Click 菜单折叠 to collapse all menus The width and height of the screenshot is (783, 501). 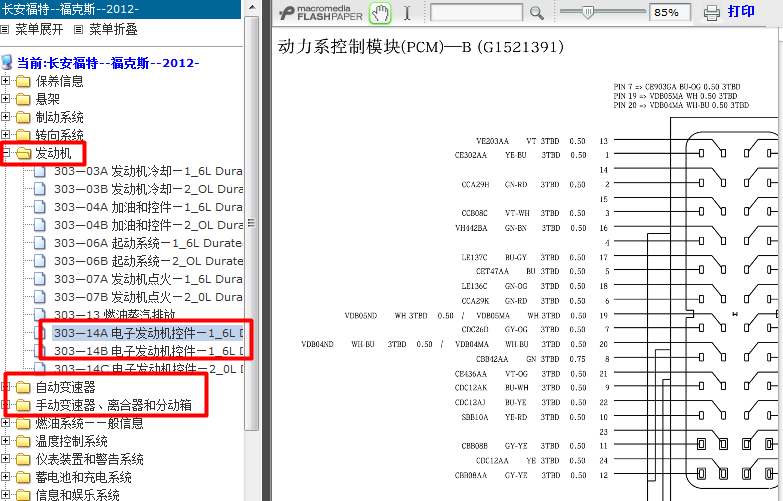(x=113, y=29)
